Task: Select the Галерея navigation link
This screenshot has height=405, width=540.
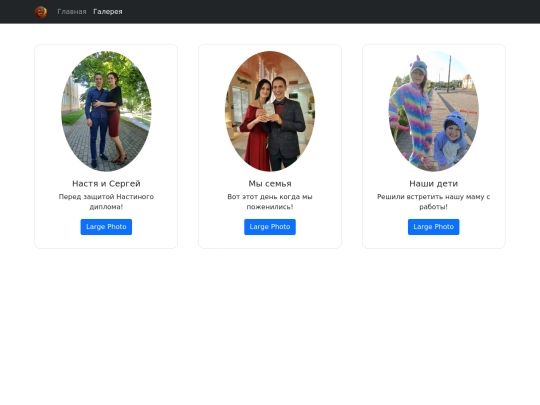Action: 108,12
